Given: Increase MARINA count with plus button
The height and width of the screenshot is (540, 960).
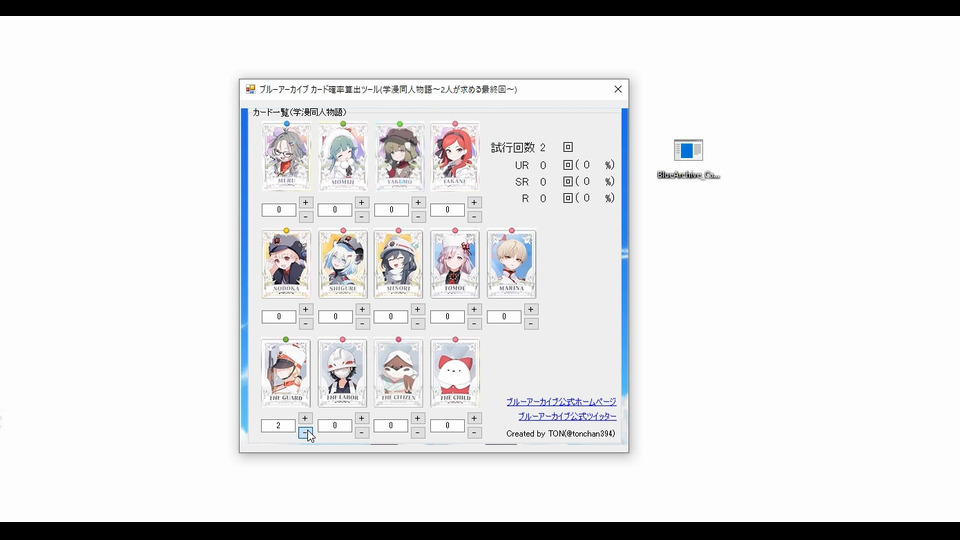Looking at the screenshot, I should click(531, 310).
